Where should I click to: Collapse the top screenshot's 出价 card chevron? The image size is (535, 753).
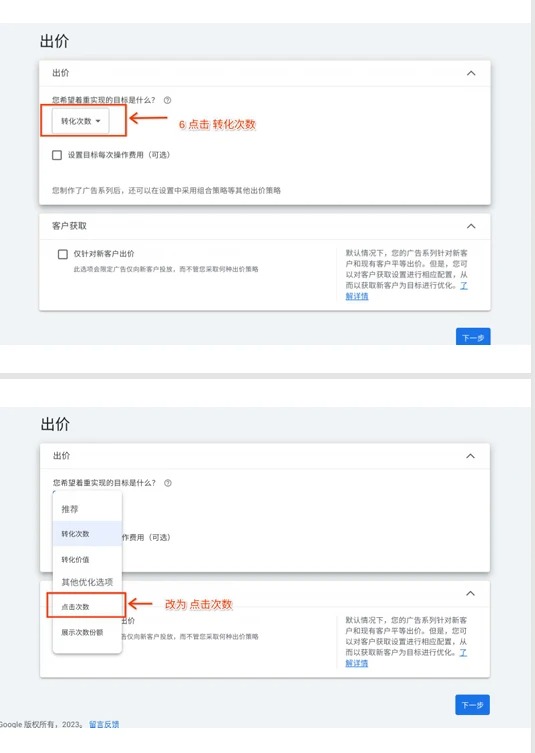[471, 73]
